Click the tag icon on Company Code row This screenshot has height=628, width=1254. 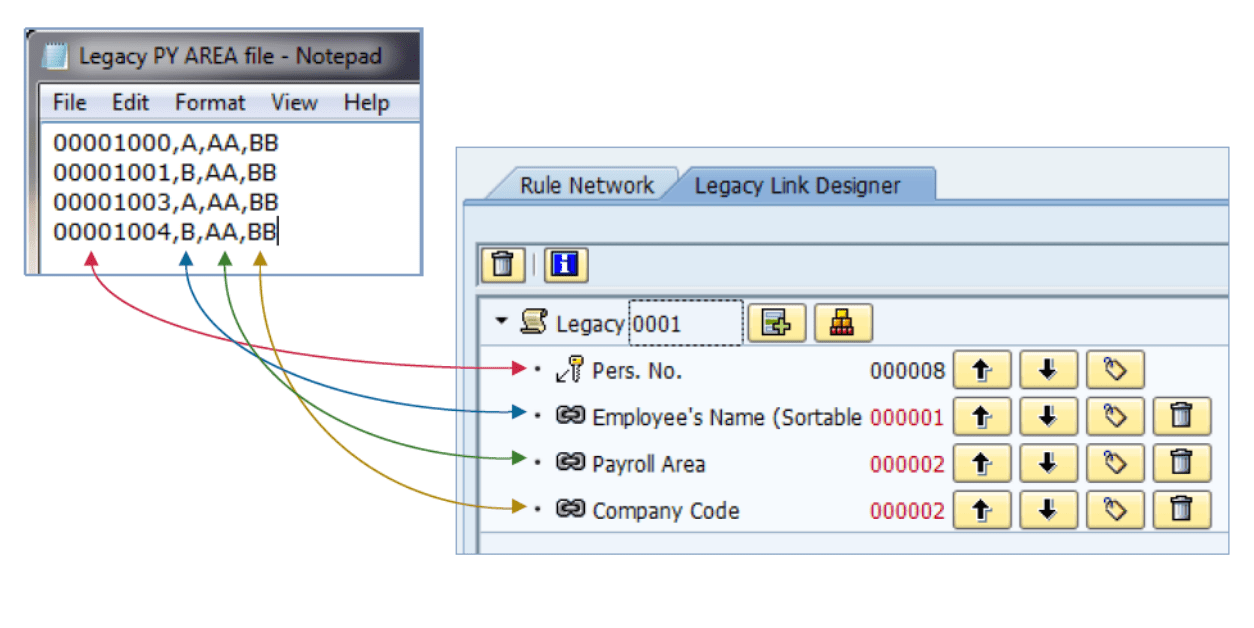[1115, 510]
